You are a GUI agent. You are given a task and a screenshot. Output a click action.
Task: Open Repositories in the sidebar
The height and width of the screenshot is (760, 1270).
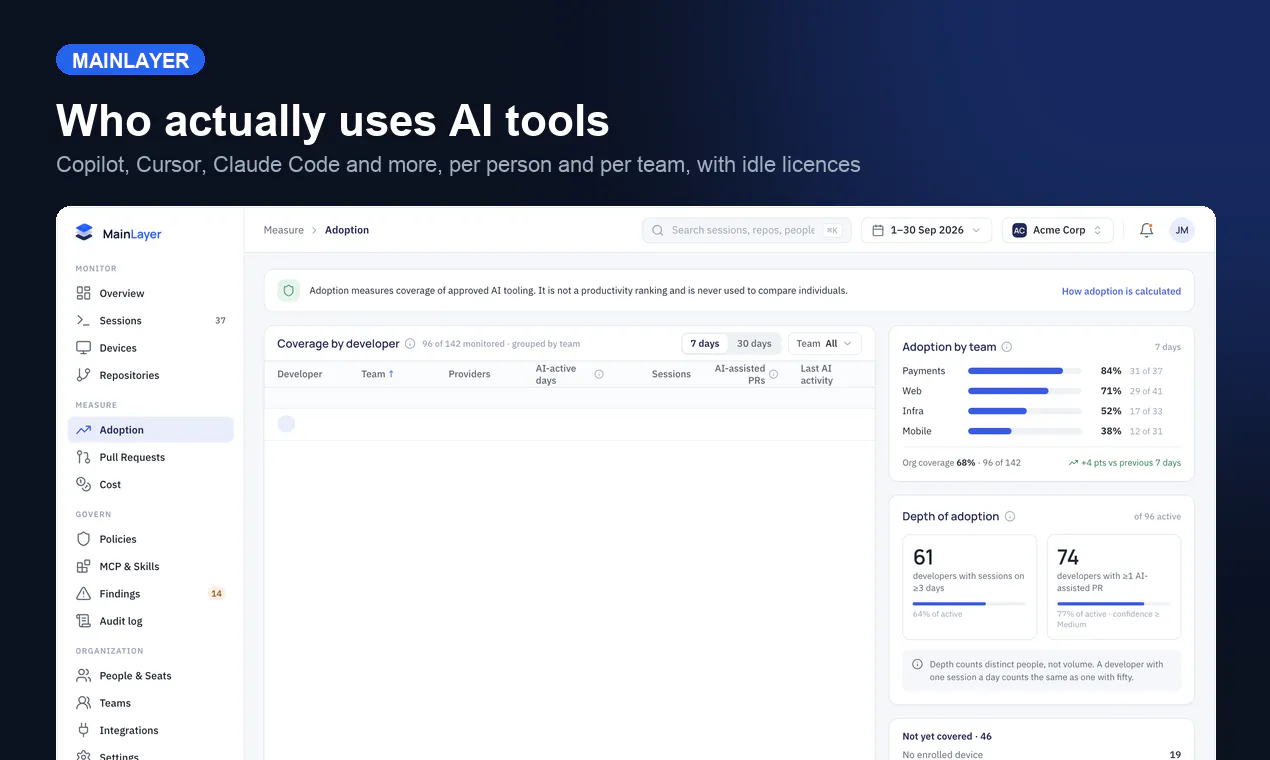[x=150, y=375]
